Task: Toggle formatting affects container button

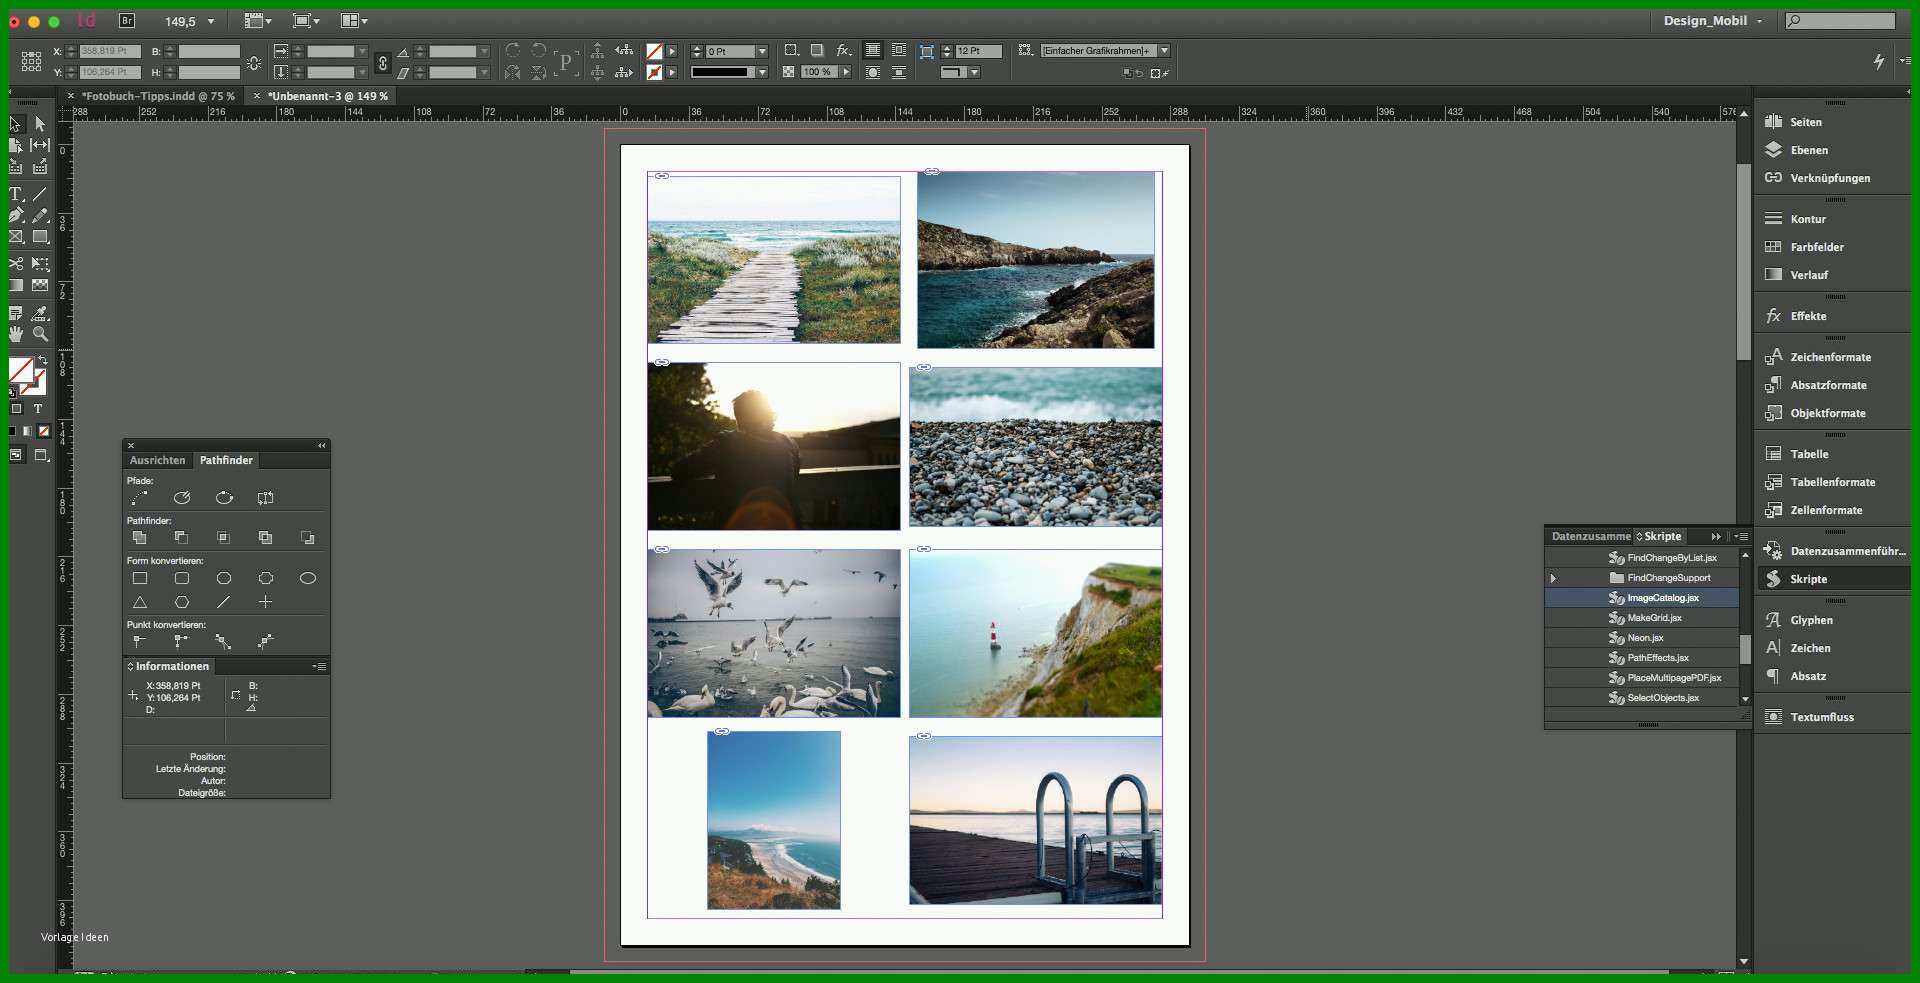Action: click(16, 409)
